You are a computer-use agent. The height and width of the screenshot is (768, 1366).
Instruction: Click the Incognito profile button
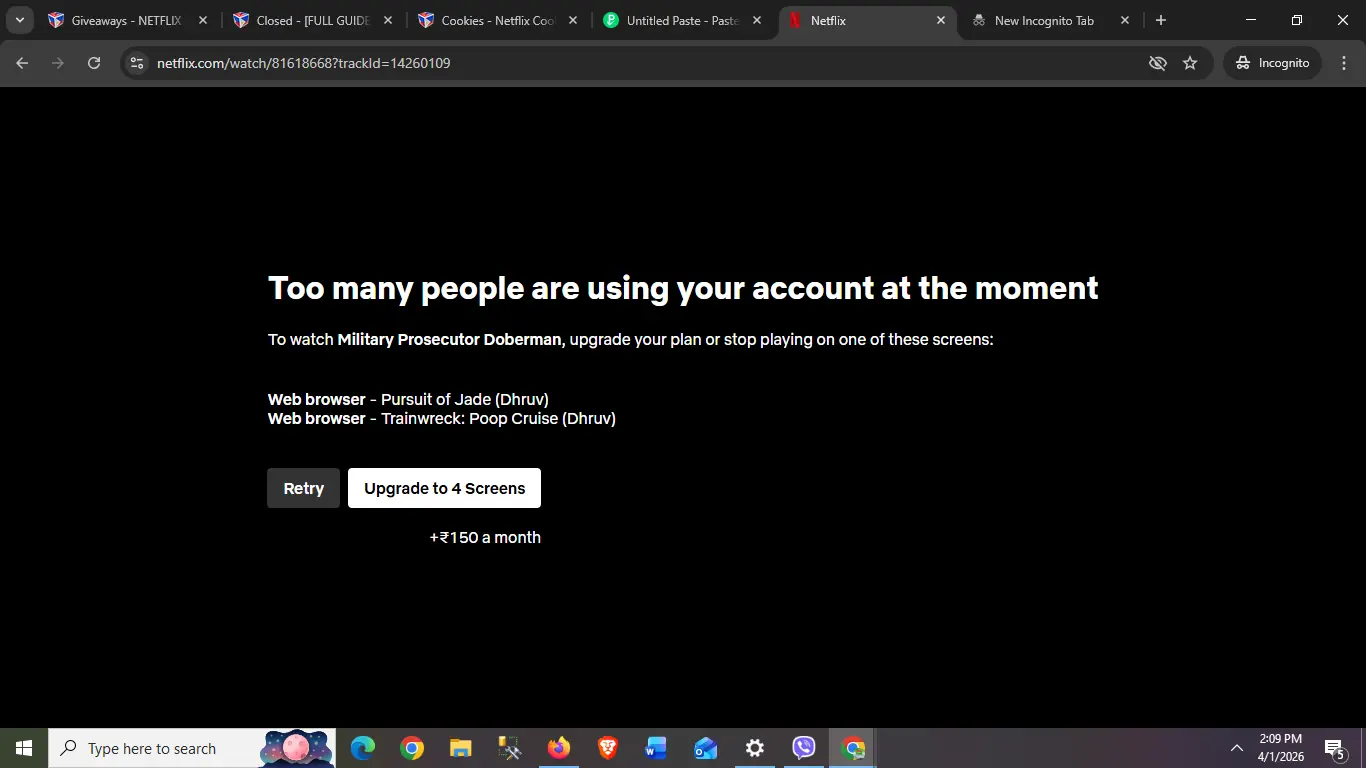(1272, 63)
